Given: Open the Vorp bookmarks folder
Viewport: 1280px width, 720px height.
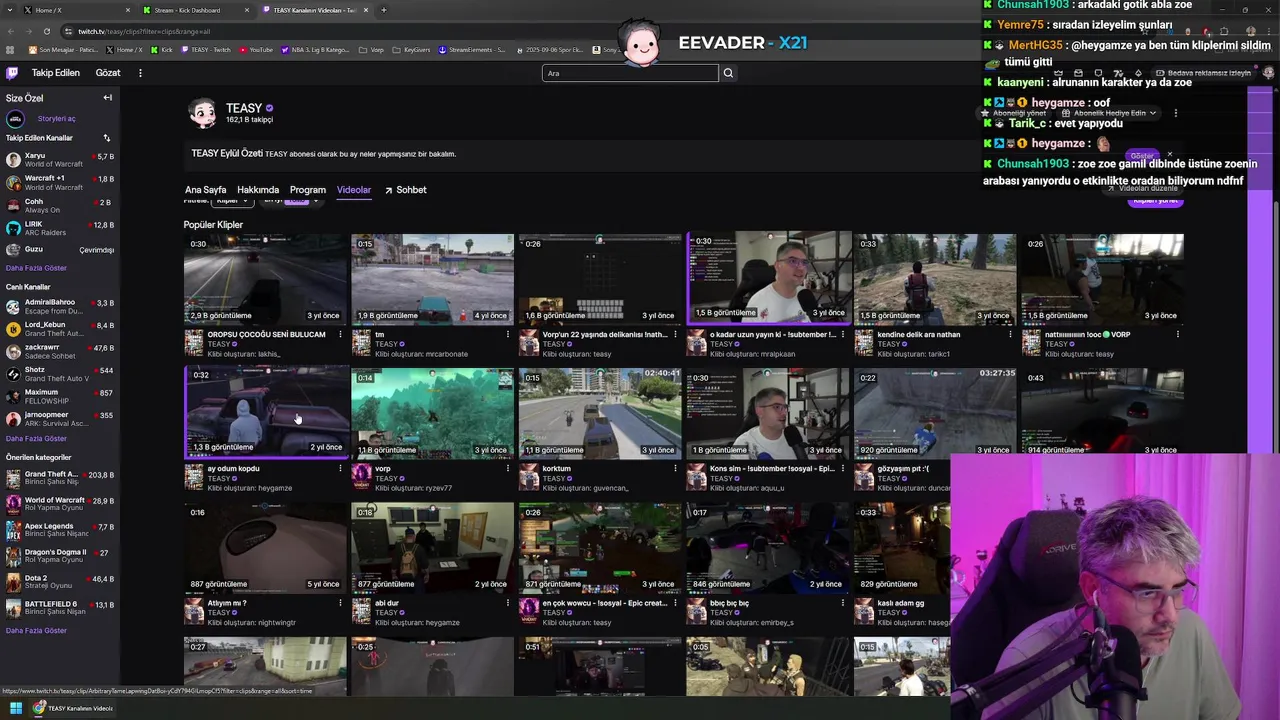Looking at the screenshot, I should coord(371,49).
